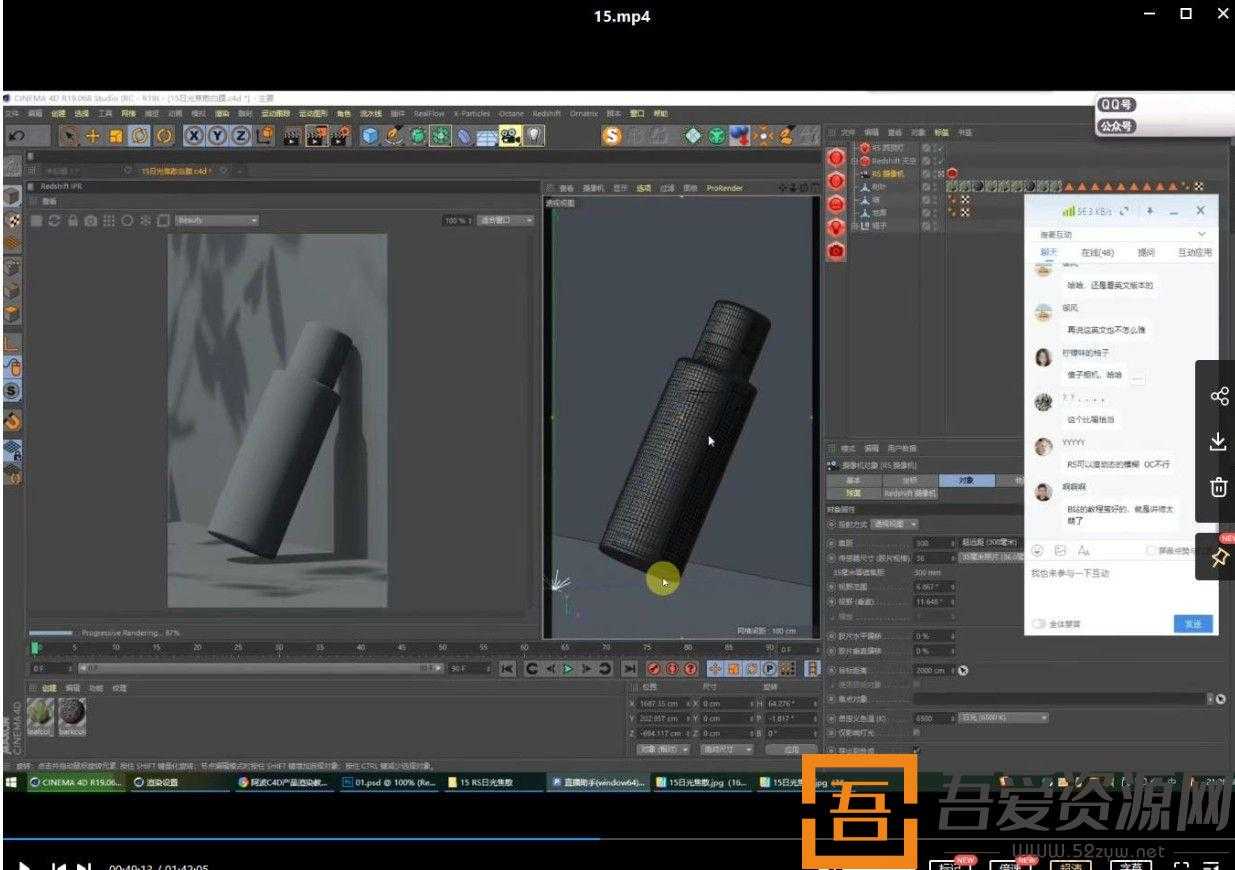This screenshot has width=1235, height=870.
Task: Click the clapperboard icon to render the view
Action: click(292, 137)
